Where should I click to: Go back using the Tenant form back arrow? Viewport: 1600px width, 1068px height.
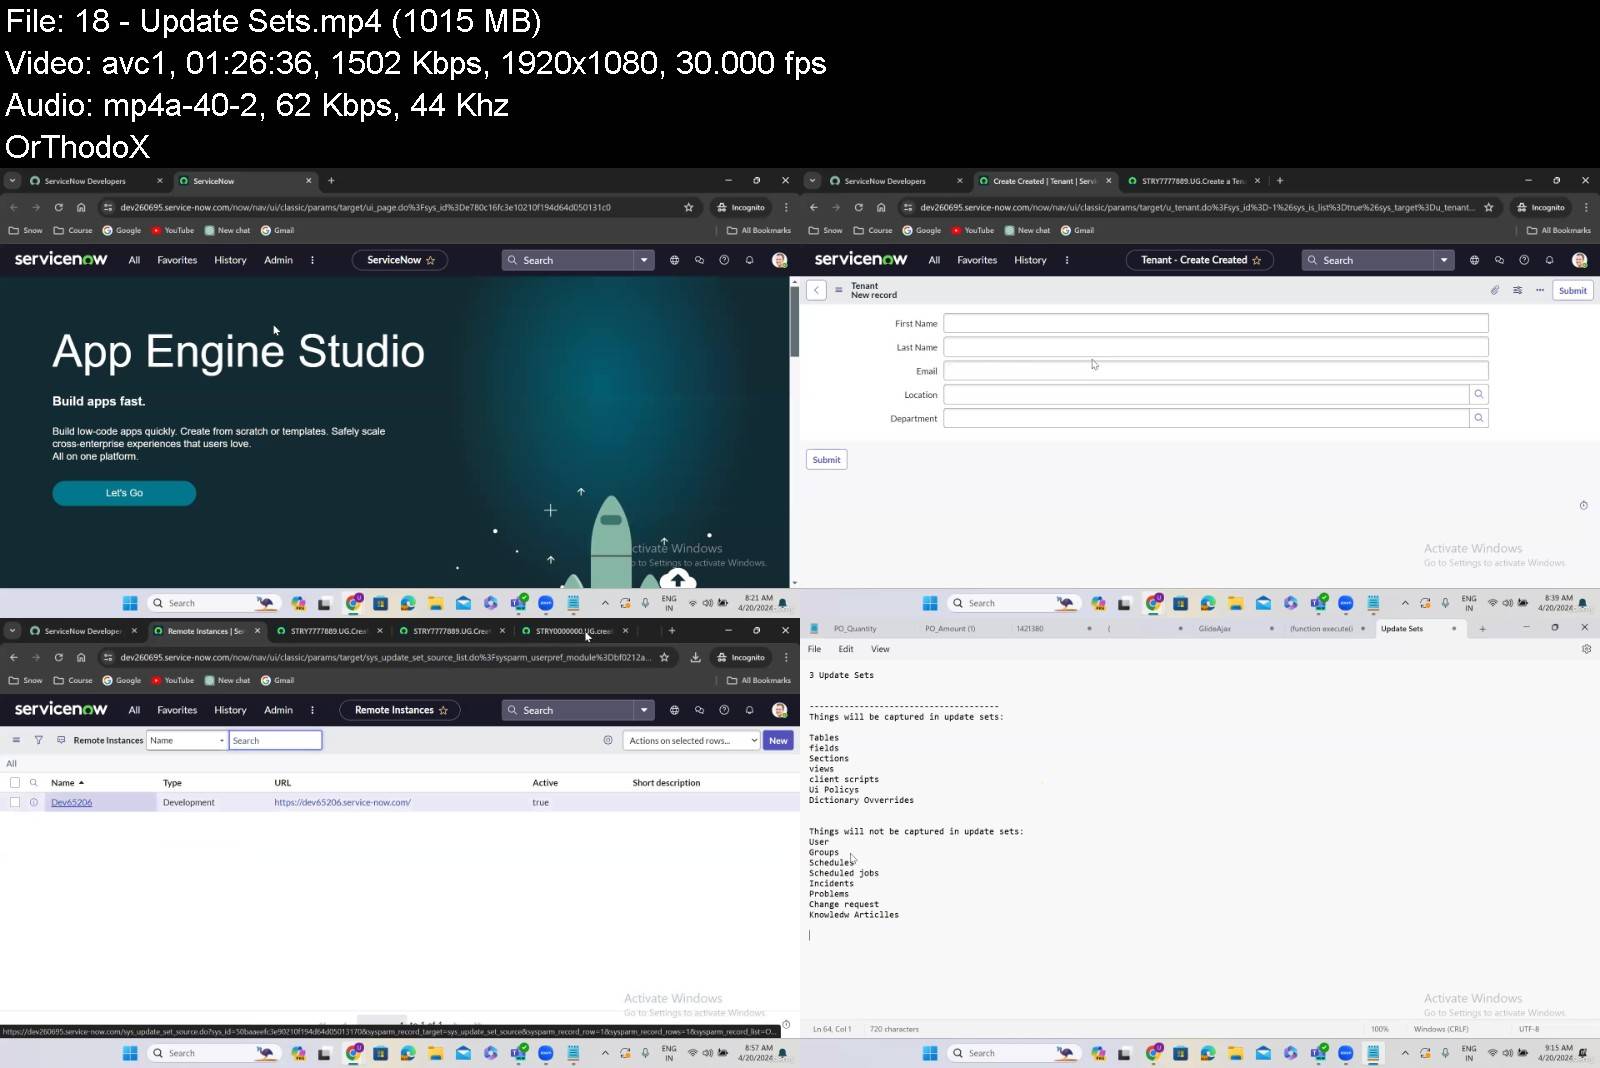pyautogui.click(x=816, y=290)
